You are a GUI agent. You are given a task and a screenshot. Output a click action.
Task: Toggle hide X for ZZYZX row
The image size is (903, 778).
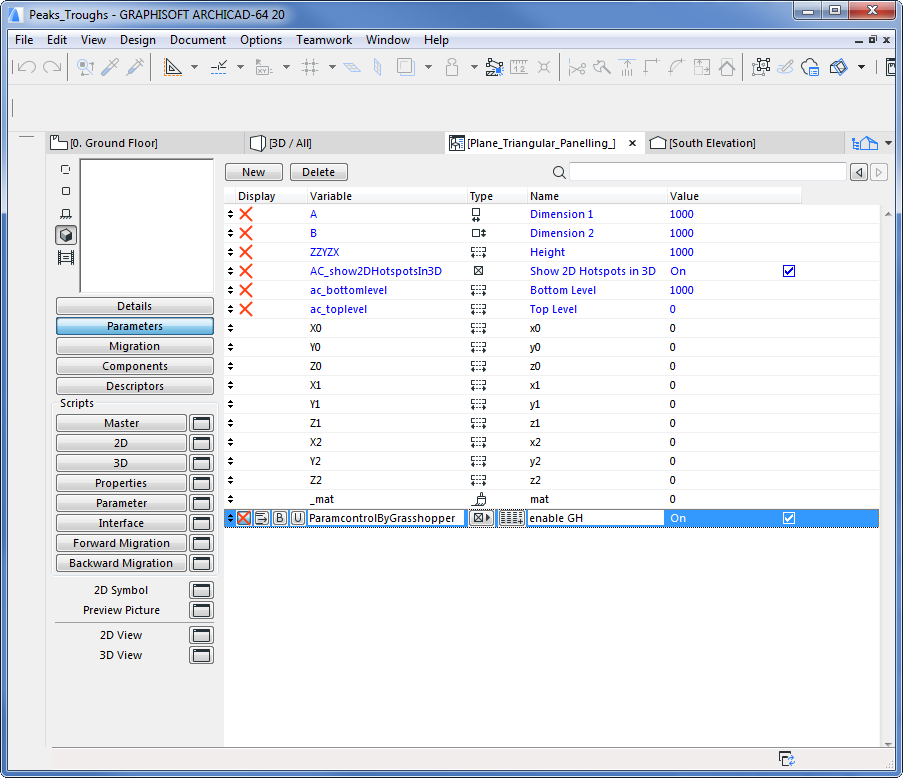246,252
